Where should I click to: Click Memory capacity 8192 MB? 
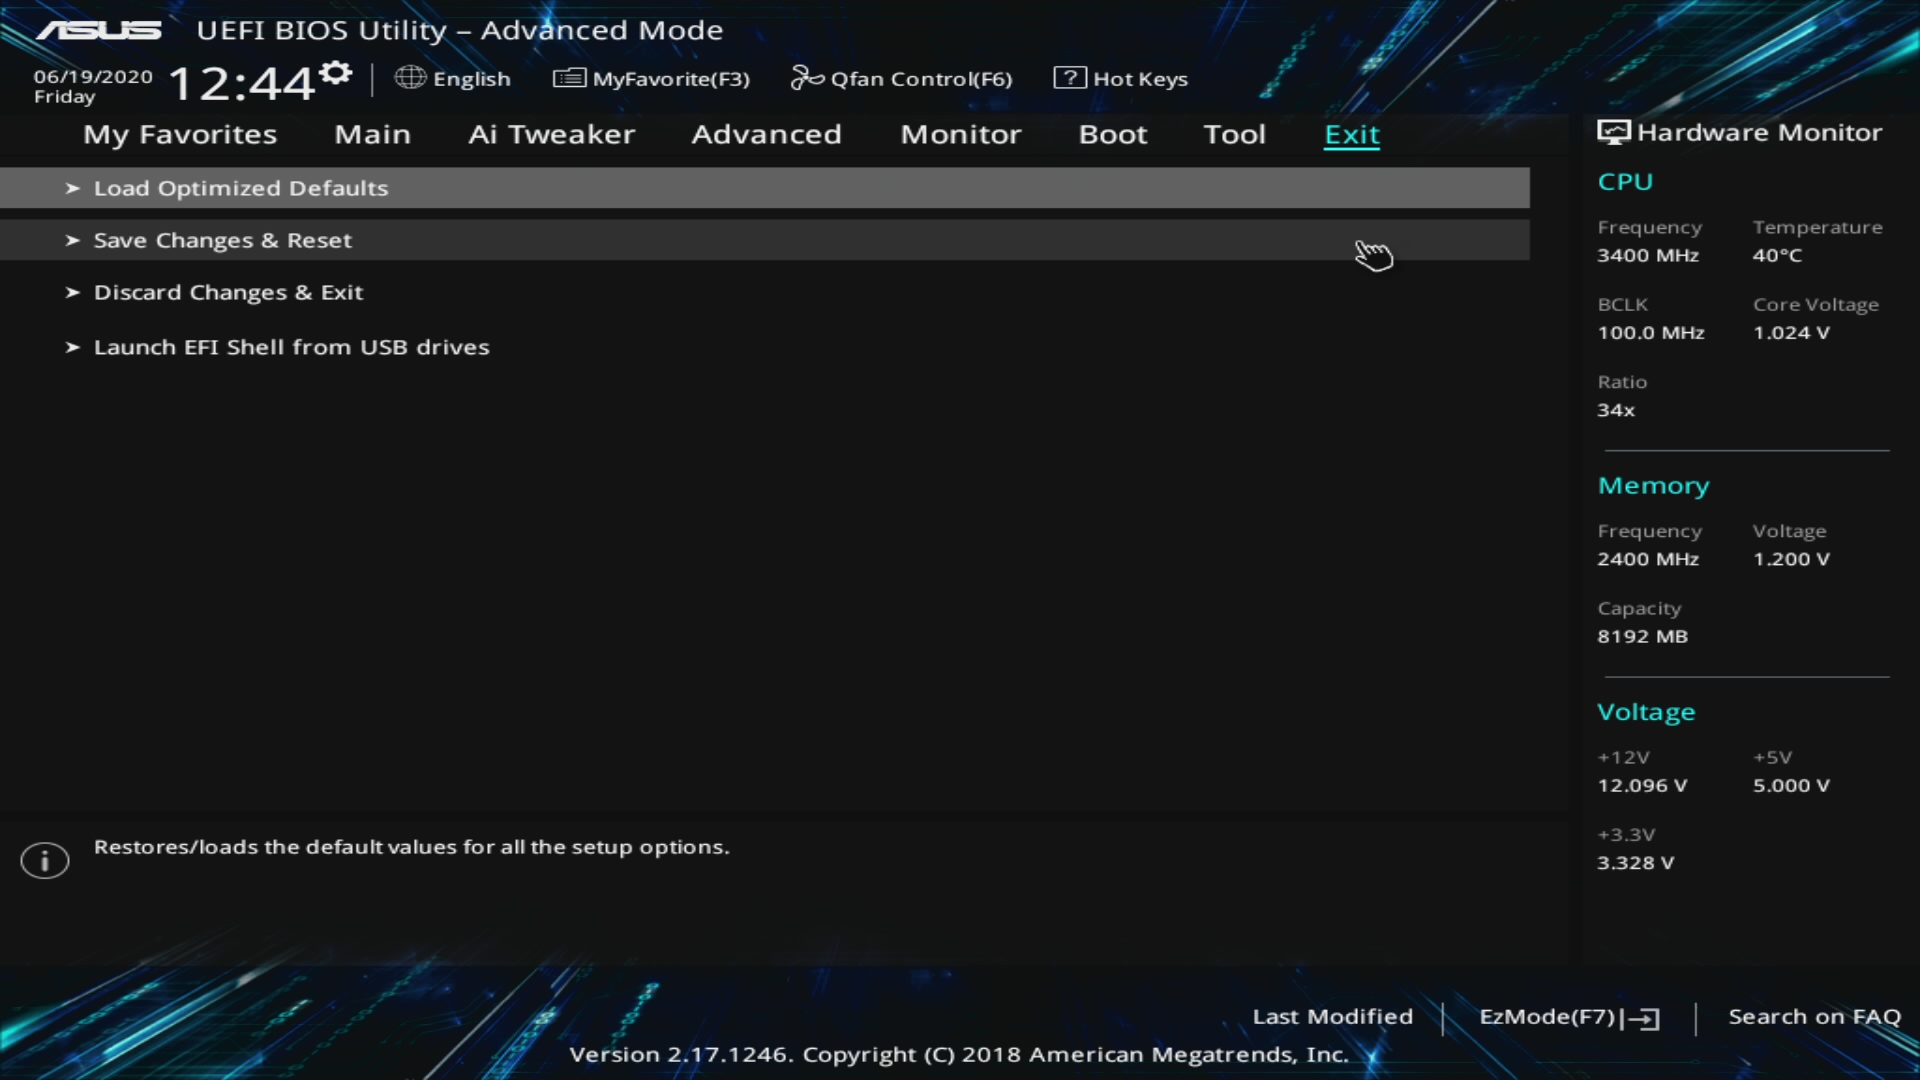click(x=1642, y=636)
